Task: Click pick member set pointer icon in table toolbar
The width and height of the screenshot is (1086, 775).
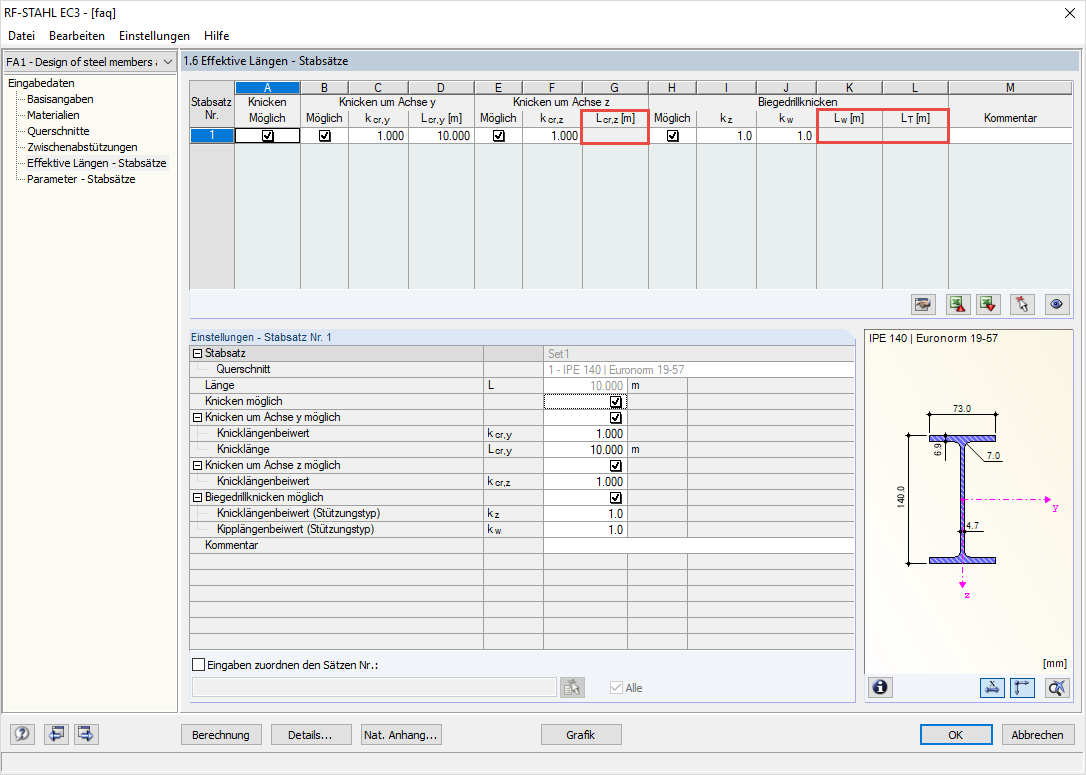Action: coord(1022,304)
